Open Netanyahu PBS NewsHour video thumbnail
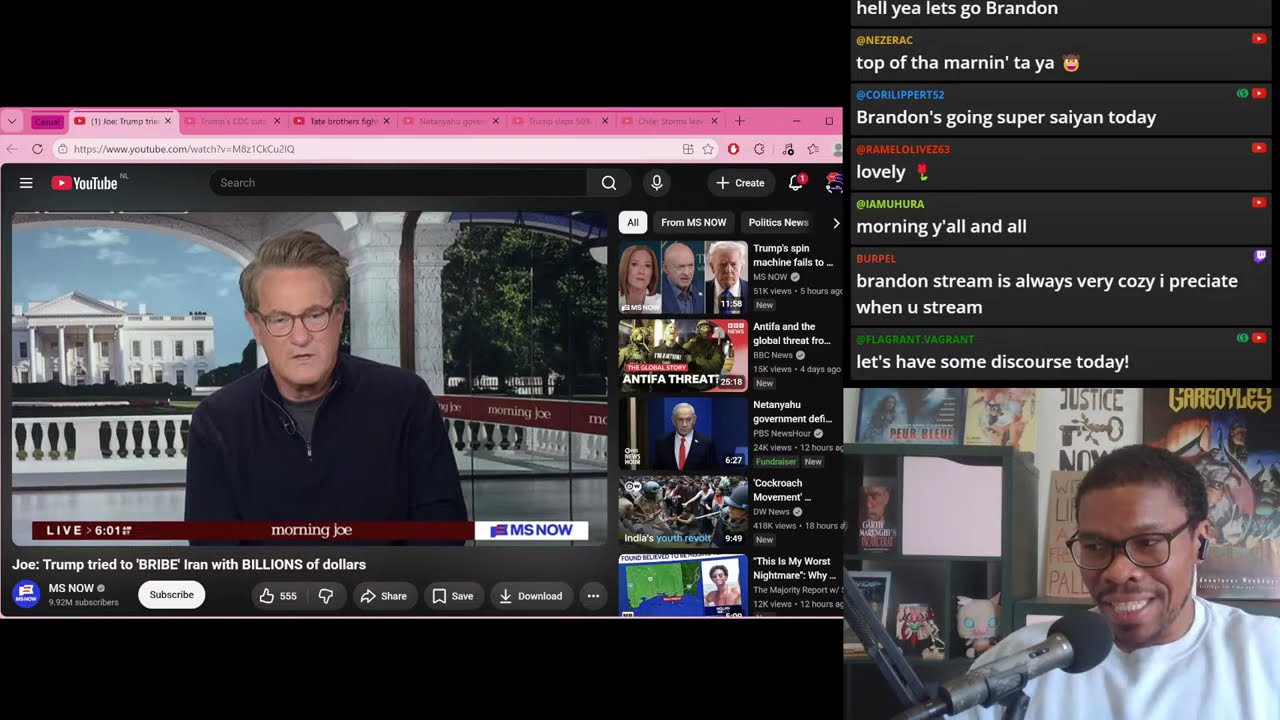Viewport: 1280px width, 720px height. tap(683, 433)
